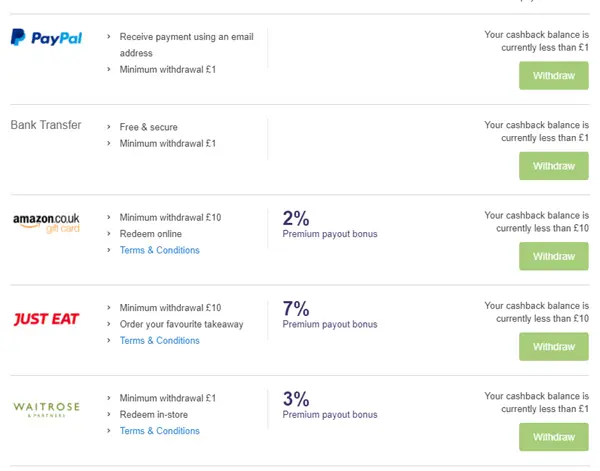Click chevron beside 'Redeem in-store'
This screenshot has width=600, height=471.
point(109,414)
